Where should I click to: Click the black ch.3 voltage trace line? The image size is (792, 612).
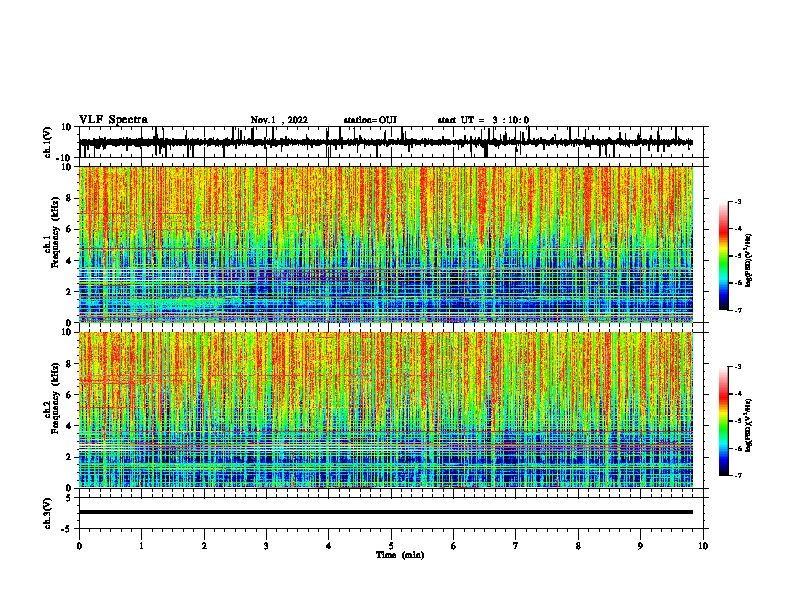point(386,512)
